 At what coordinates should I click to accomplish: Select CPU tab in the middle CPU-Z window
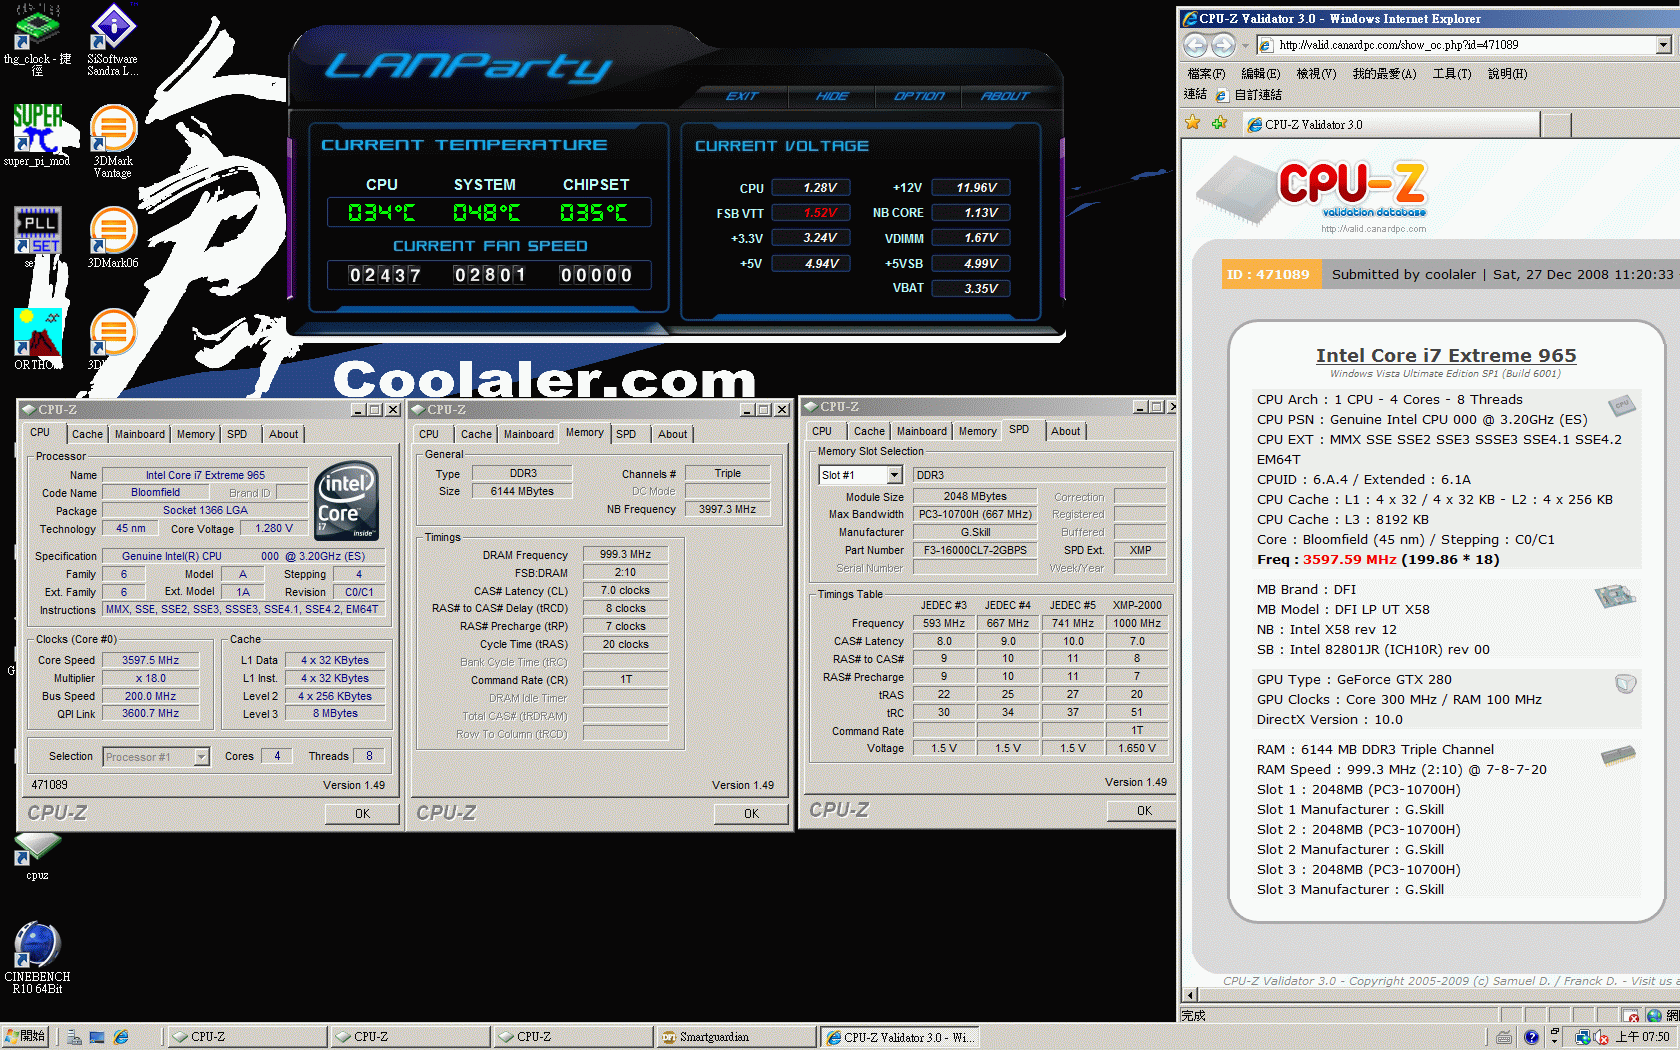click(429, 434)
